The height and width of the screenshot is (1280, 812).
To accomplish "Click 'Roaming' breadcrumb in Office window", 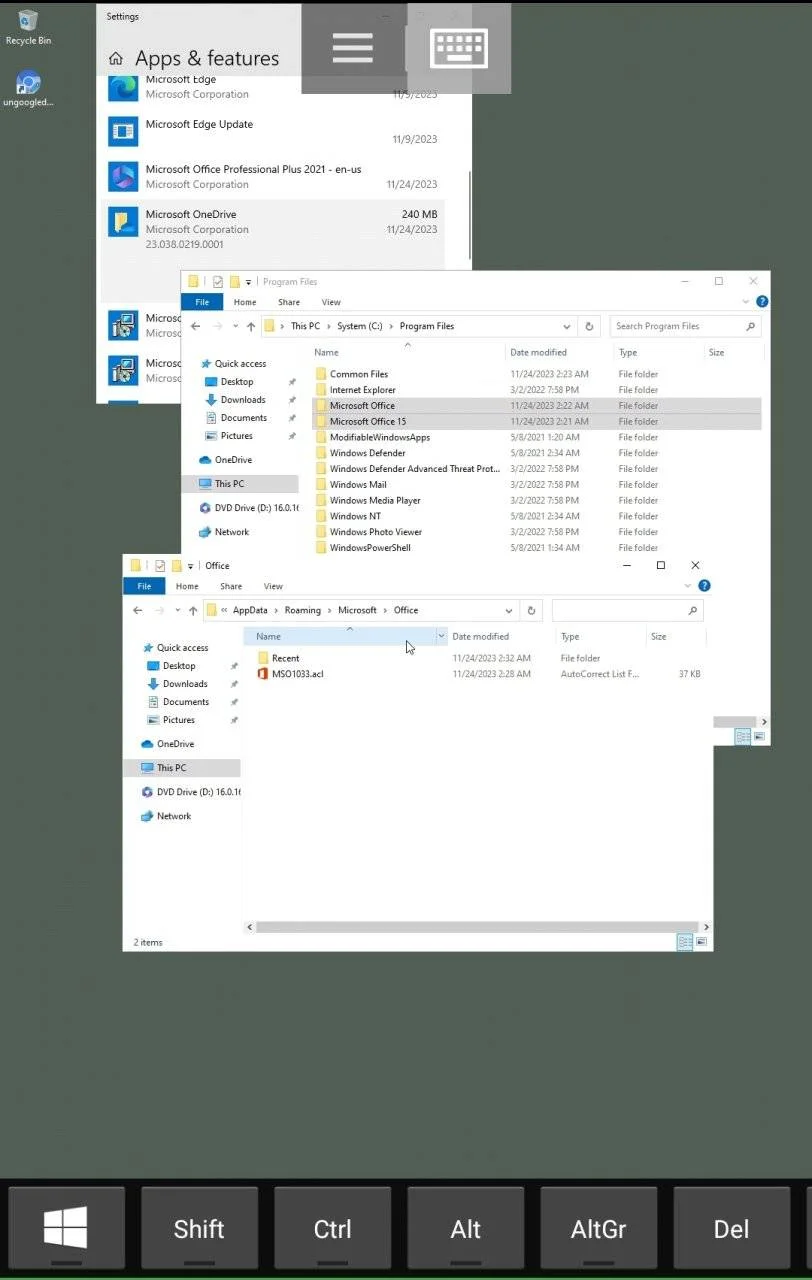I will pyautogui.click(x=303, y=610).
